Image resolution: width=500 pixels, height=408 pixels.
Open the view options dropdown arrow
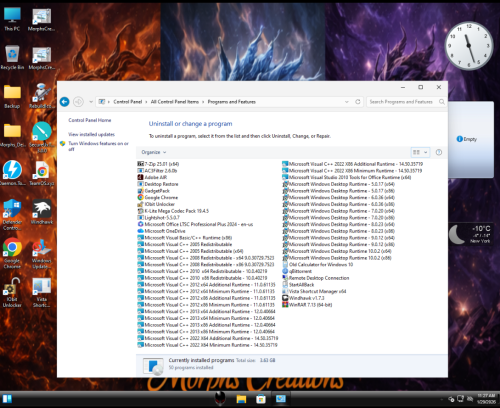425,152
